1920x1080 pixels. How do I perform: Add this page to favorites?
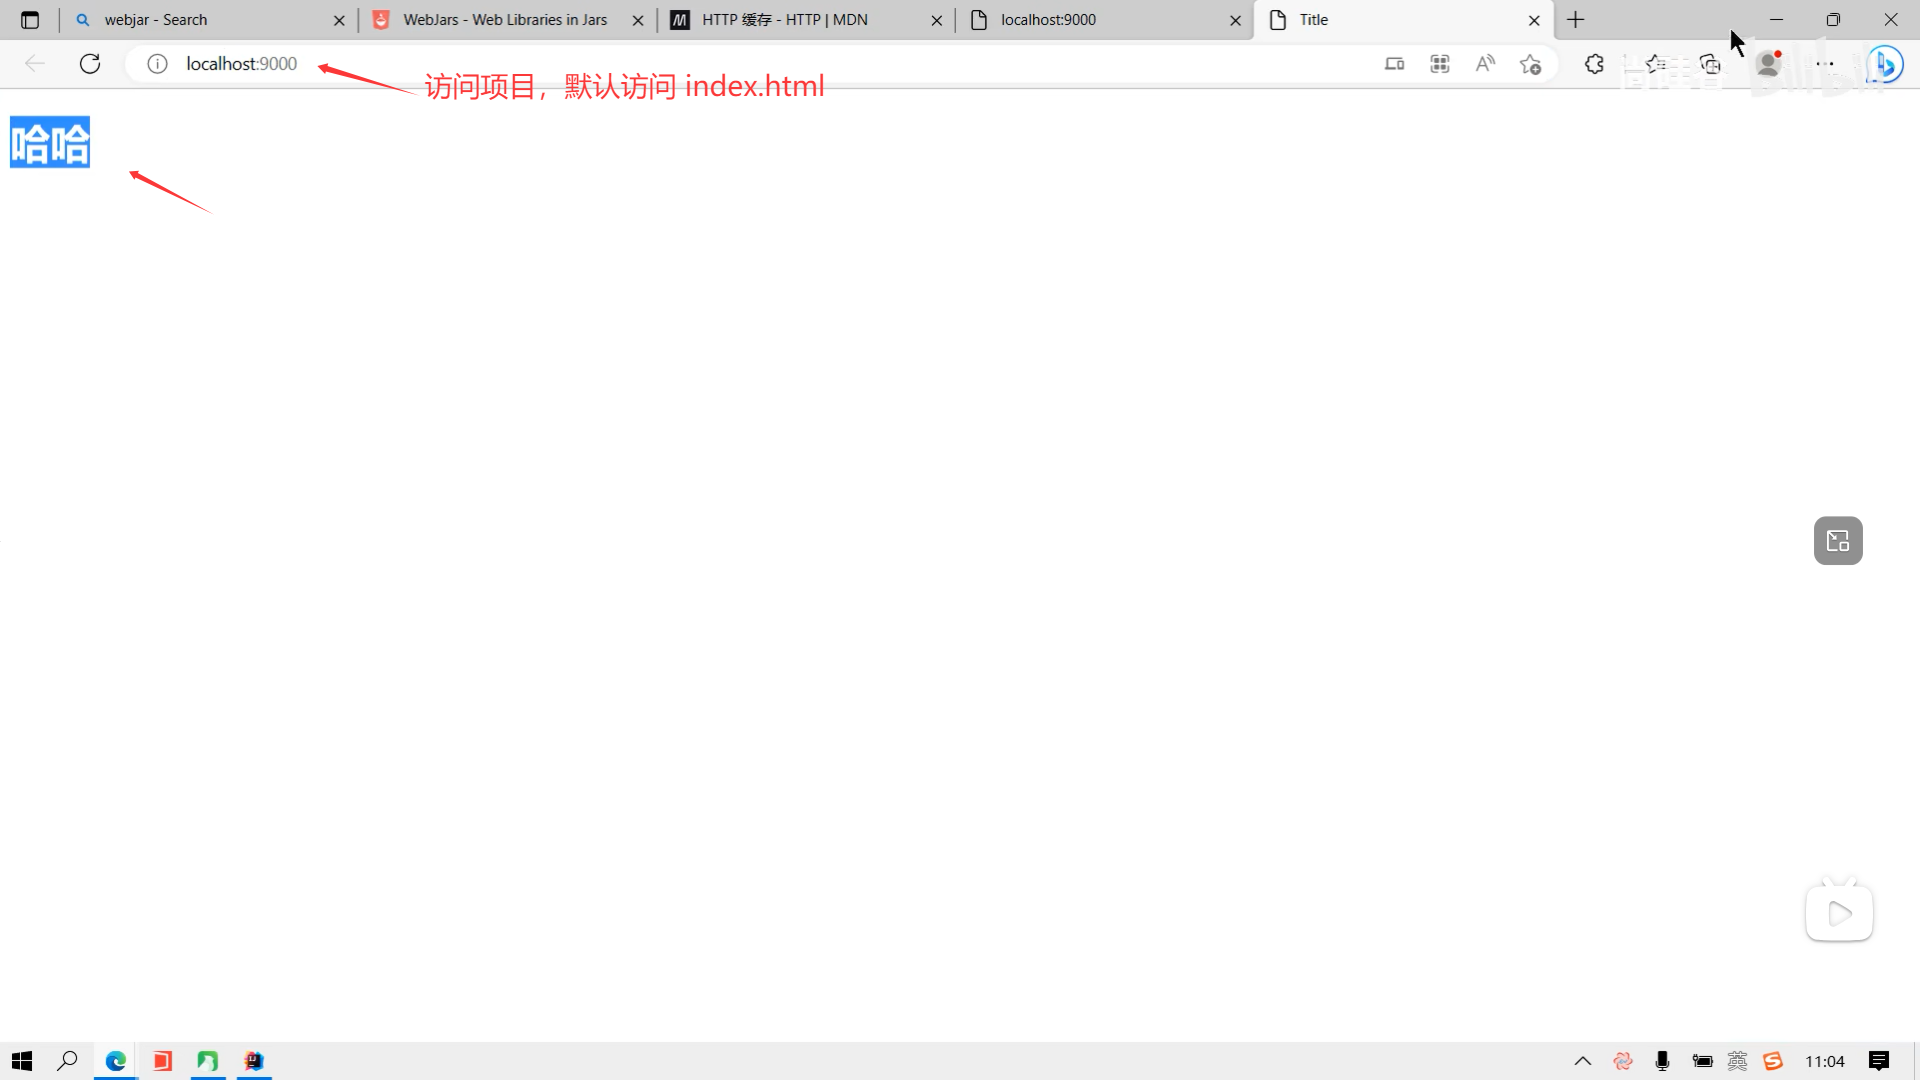1530,64
